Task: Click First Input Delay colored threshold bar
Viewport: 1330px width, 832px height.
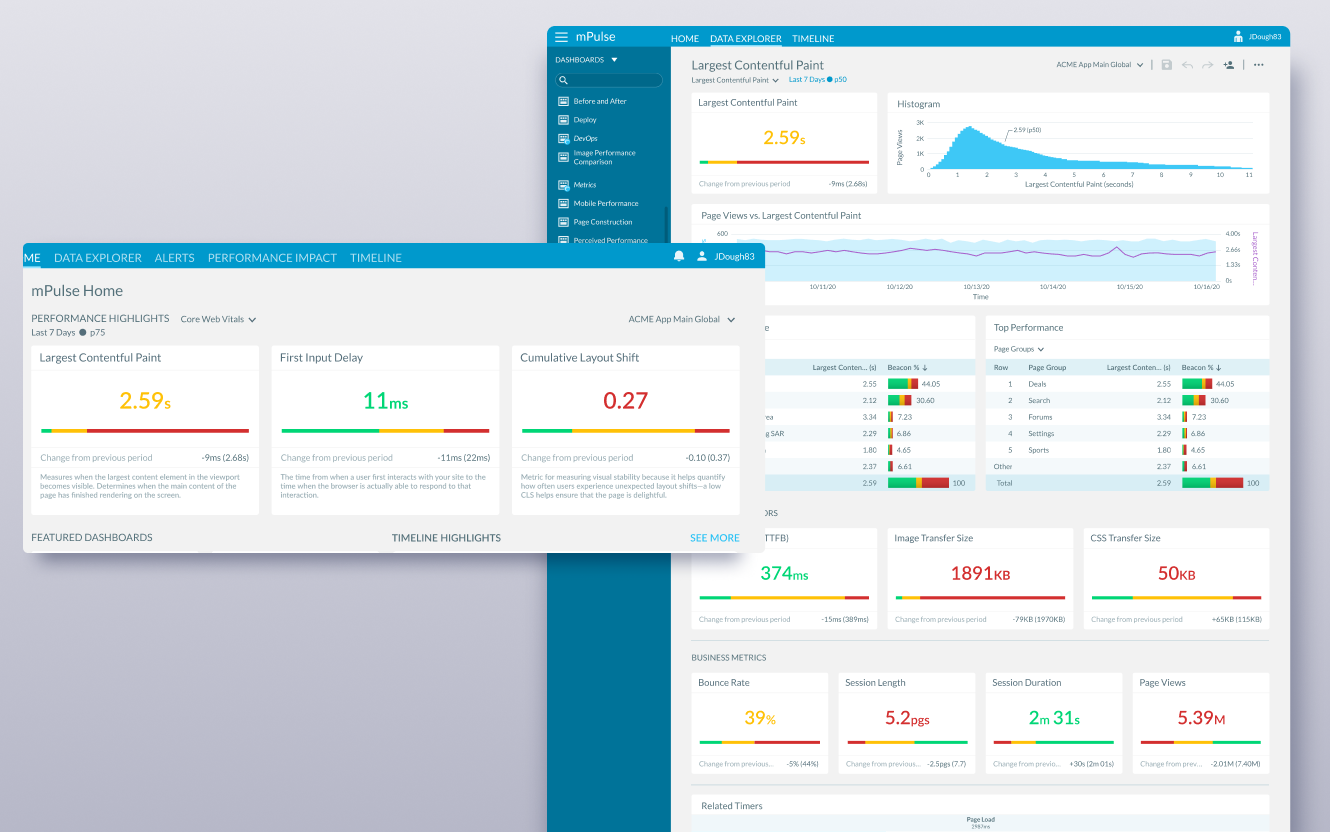Action: (x=385, y=431)
